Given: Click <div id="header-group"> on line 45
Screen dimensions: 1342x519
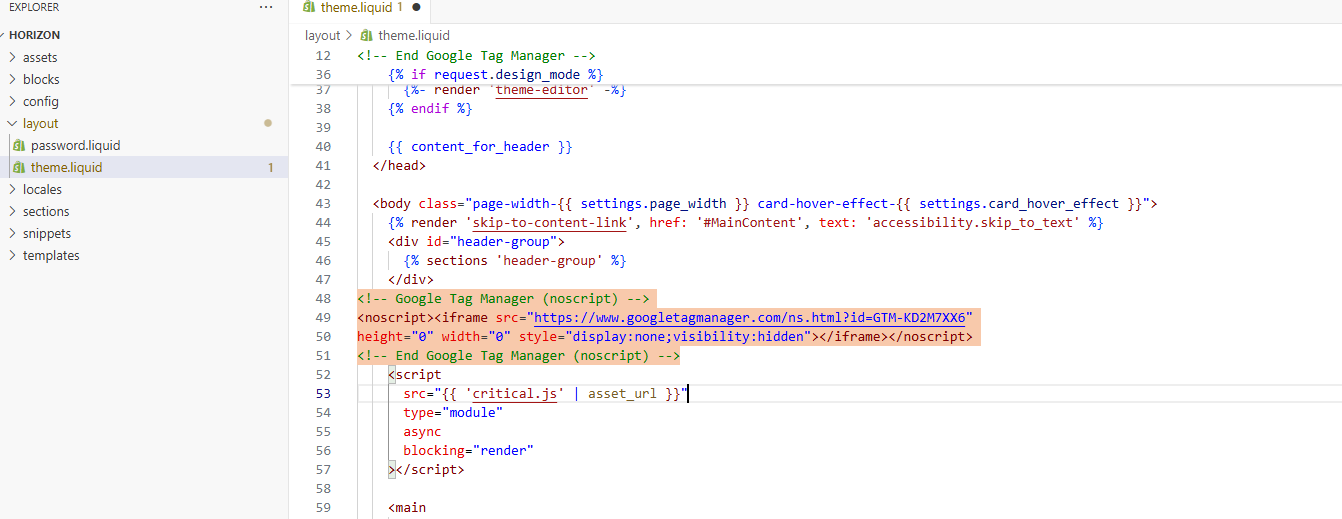Looking at the screenshot, I should click(x=476, y=241).
